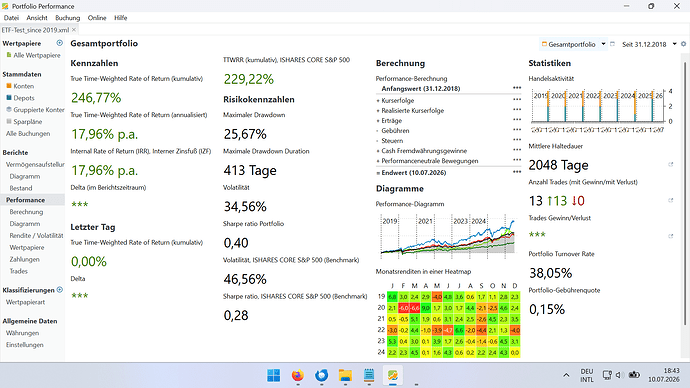This screenshot has width=690, height=388.
Task: Open Alle Buchungen in sidebar
Action: click(x=28, y=133)
